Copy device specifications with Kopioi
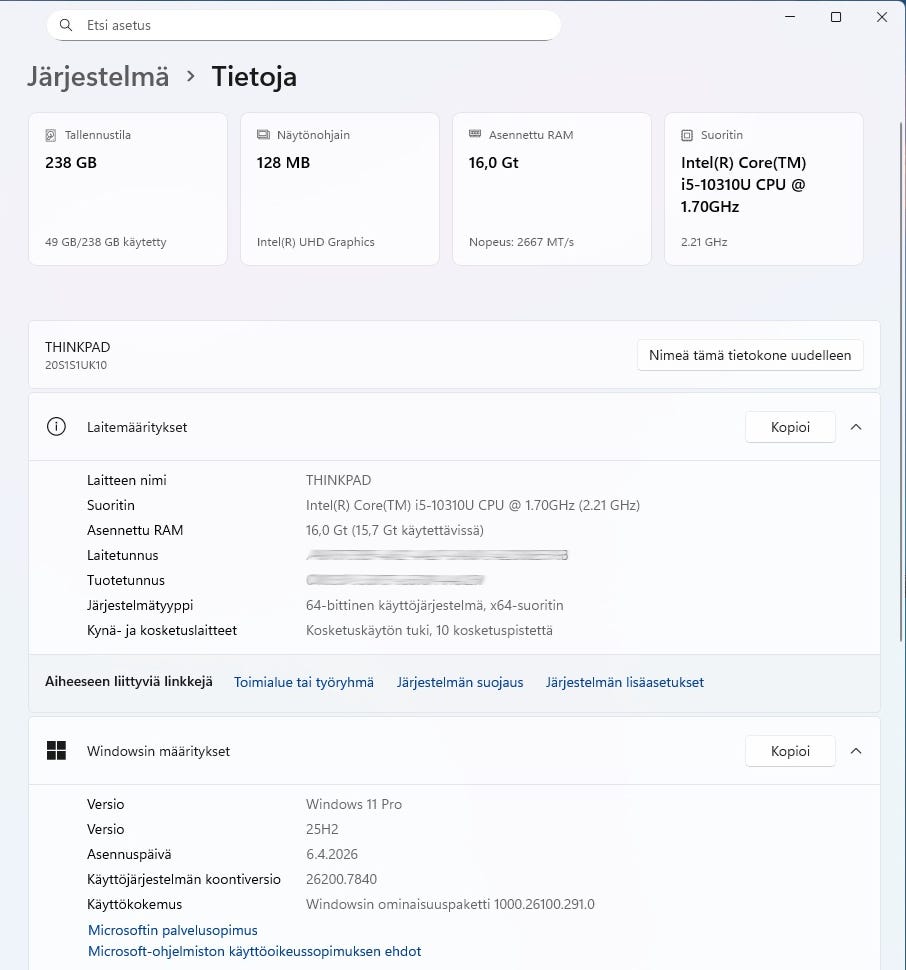 tap(790, 427)
